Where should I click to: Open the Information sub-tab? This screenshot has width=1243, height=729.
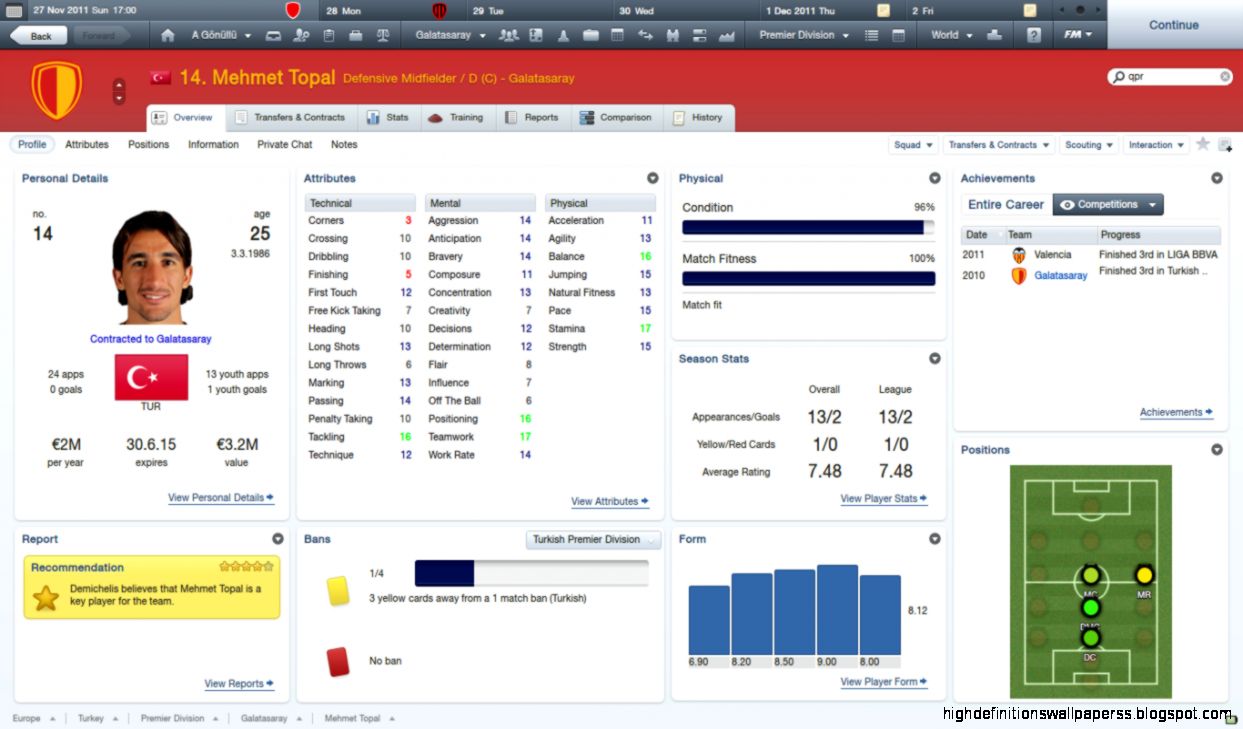[x=213, y=144]
